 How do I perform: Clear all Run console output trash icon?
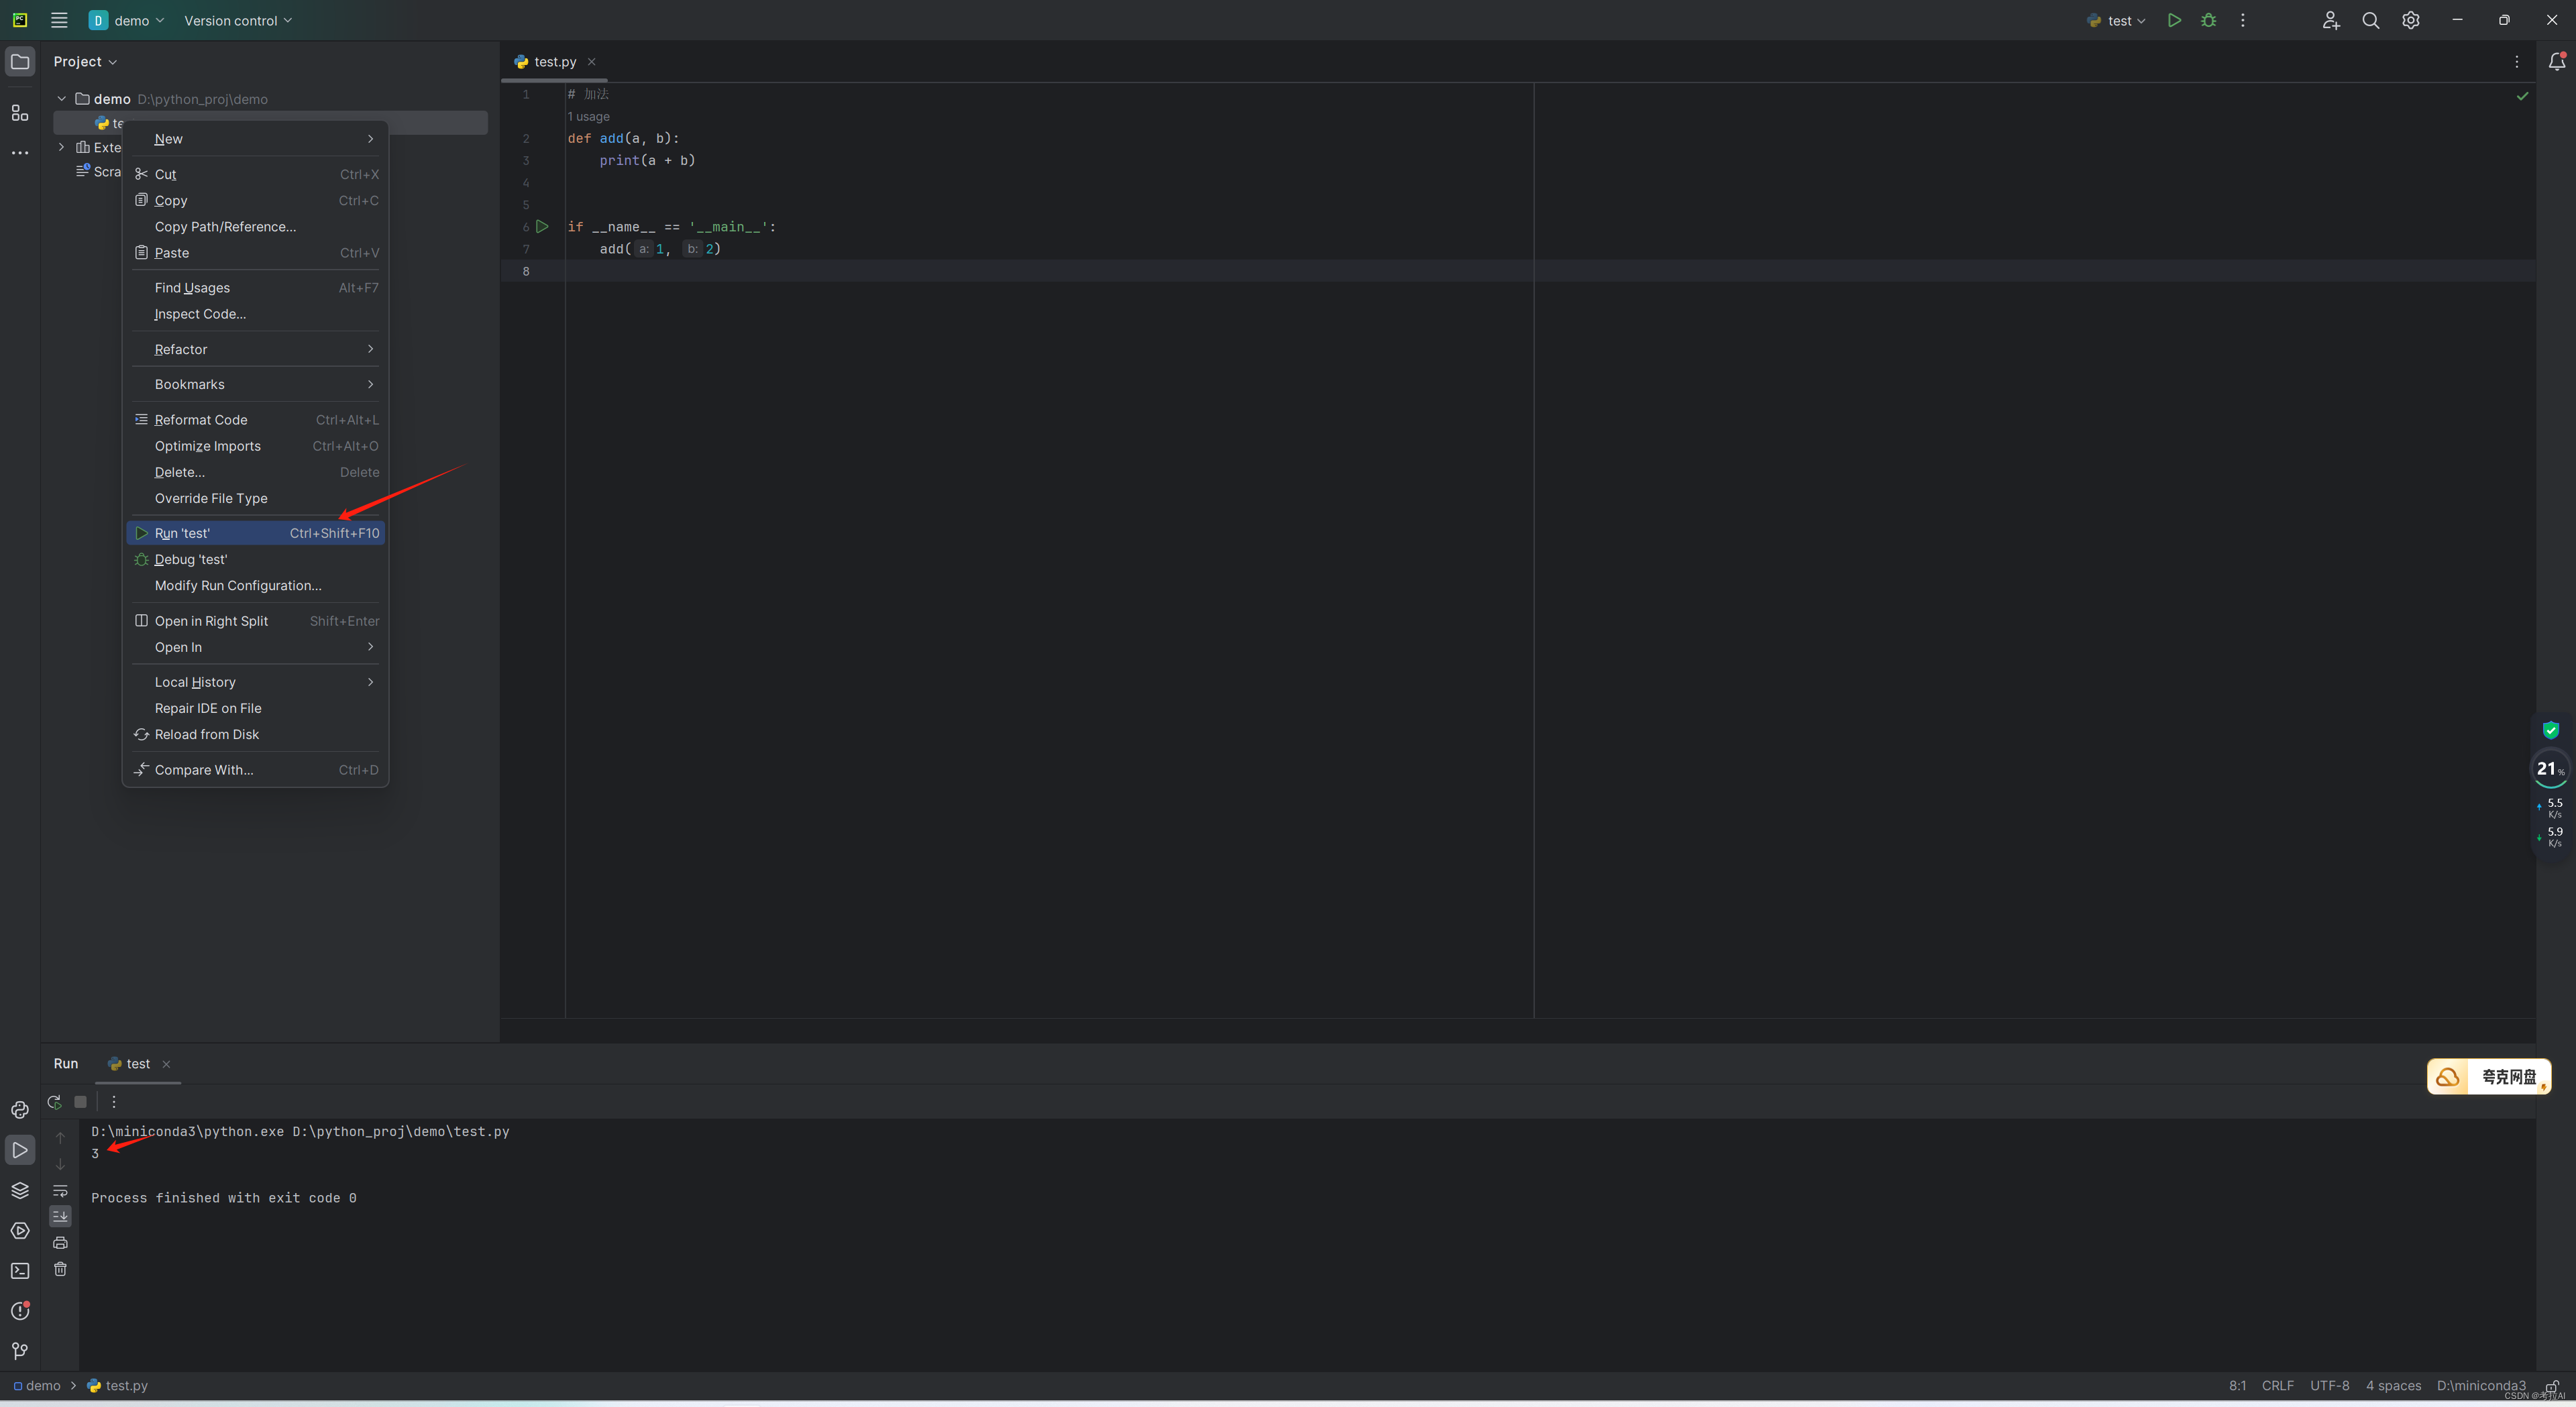[x=60, y=1269]
